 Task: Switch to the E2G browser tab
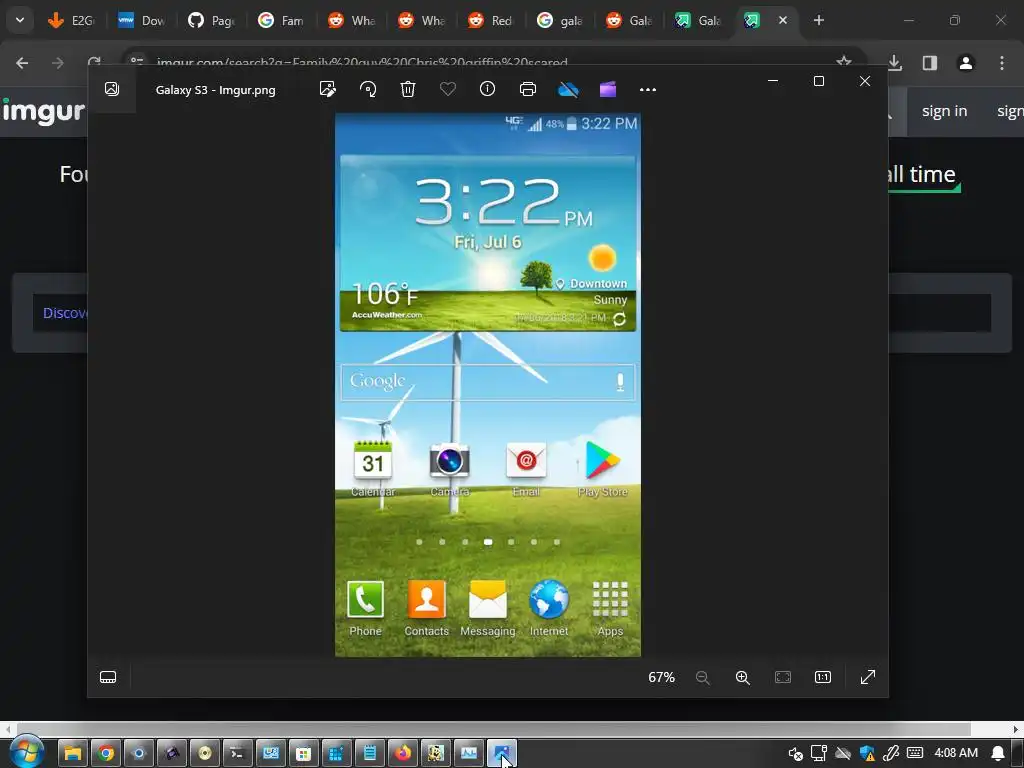72,20
